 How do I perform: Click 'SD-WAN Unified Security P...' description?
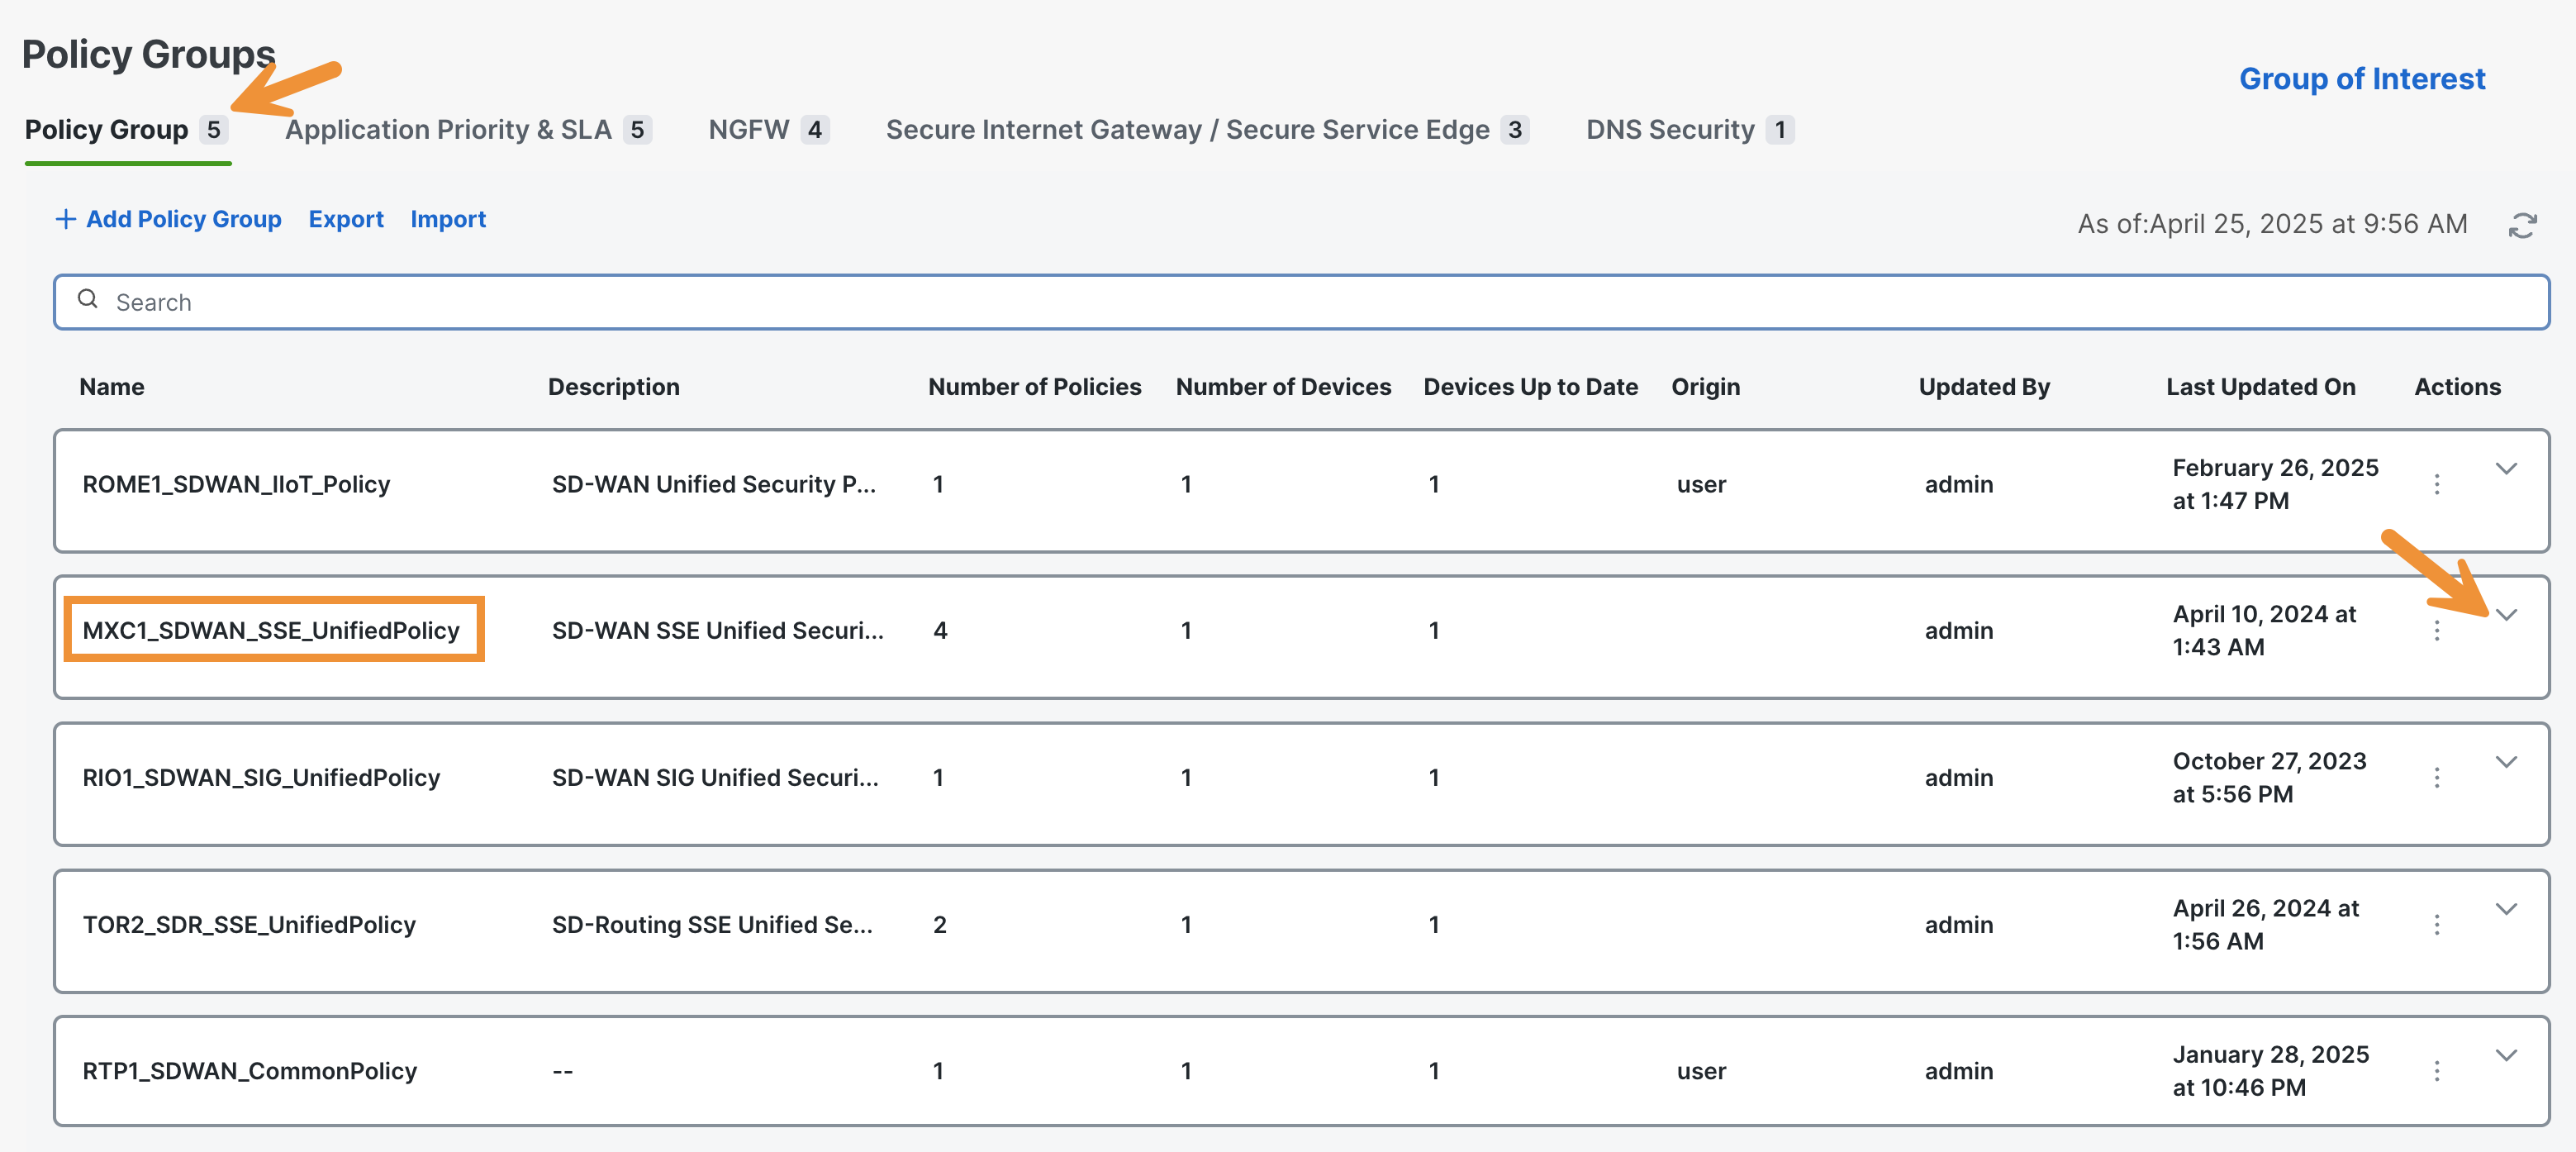tap(714, 484)
